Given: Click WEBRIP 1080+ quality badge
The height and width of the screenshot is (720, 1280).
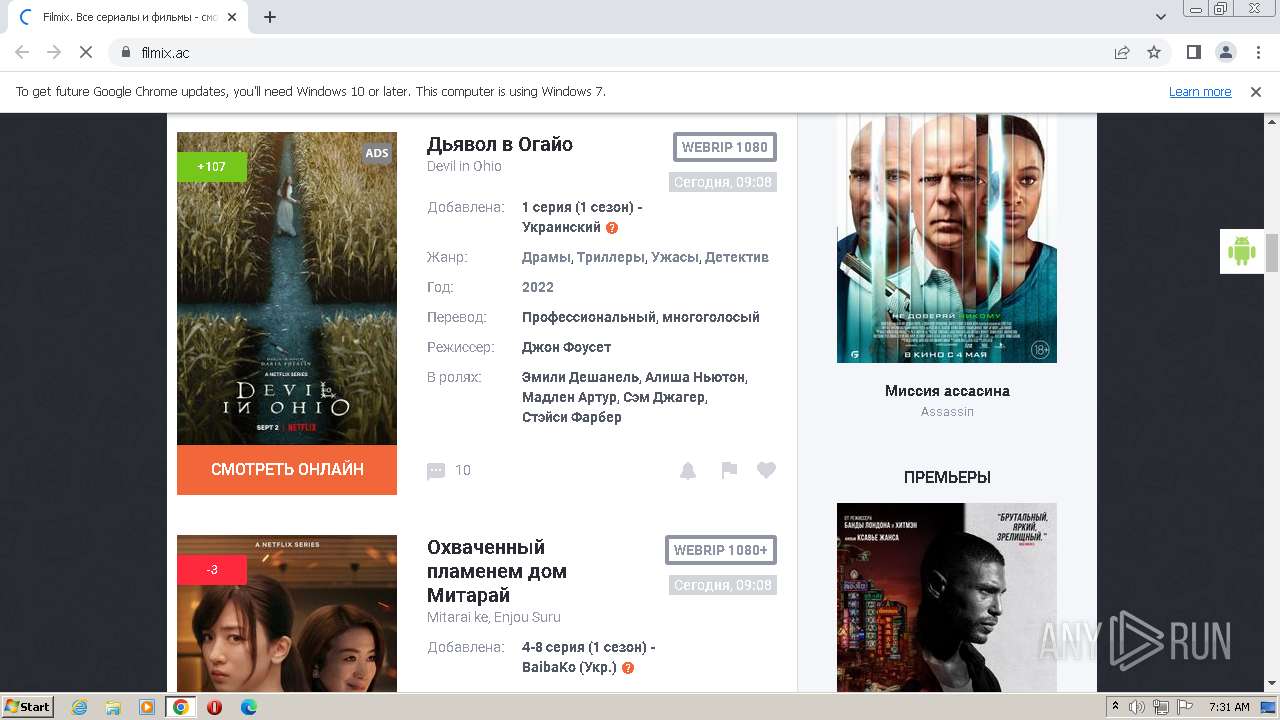Looking at the screenshot, I should pos(721,550).
